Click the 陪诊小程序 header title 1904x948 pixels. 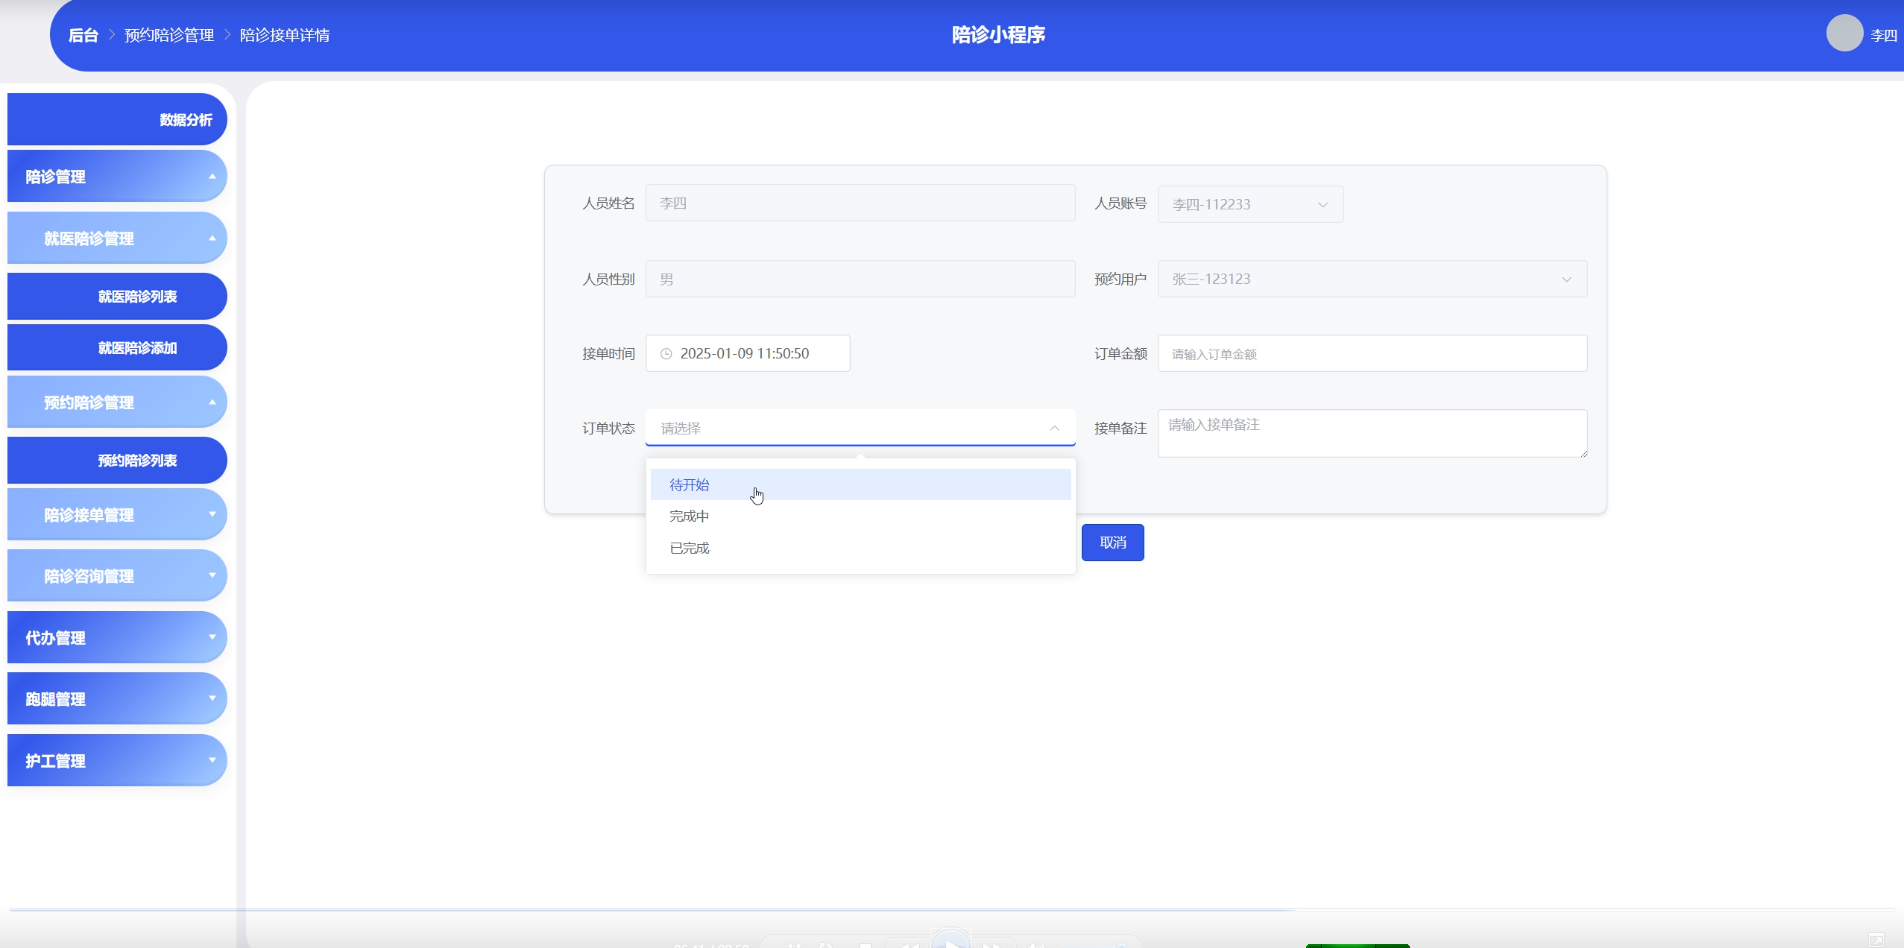pyautogui.click(x=998, y=35)
